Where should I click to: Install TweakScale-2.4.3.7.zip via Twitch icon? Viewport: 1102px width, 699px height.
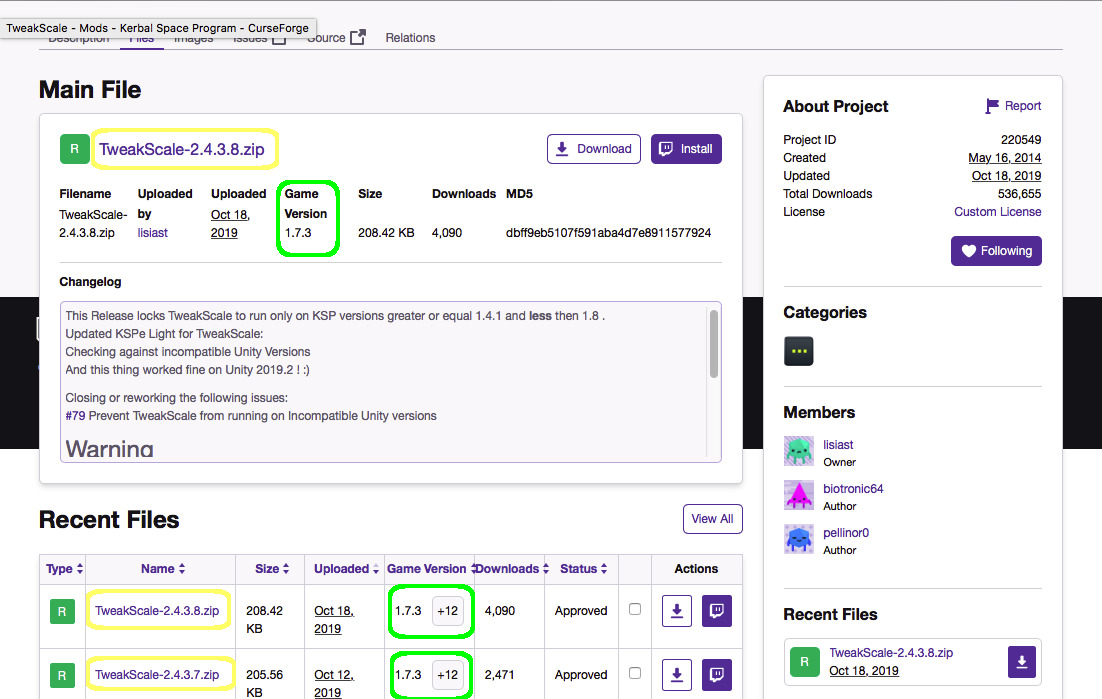[x=717, y=675]
